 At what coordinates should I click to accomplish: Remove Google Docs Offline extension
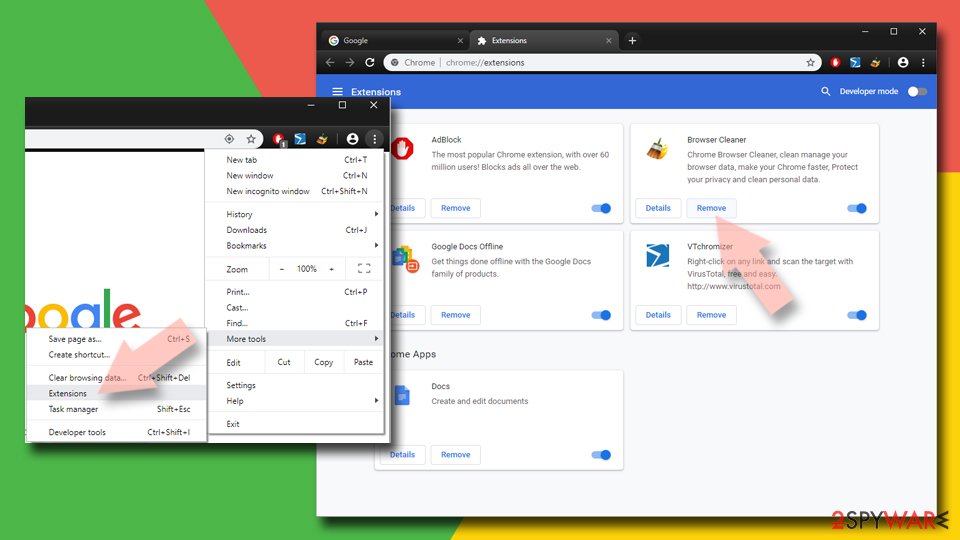click(456, 315)
